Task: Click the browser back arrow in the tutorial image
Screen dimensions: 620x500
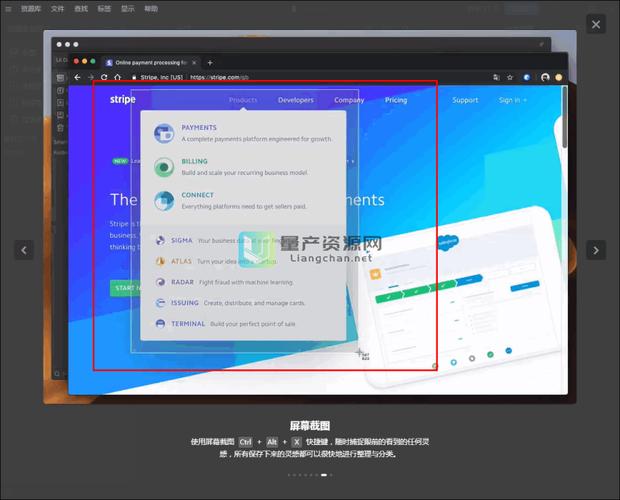Action: (78, 77)
